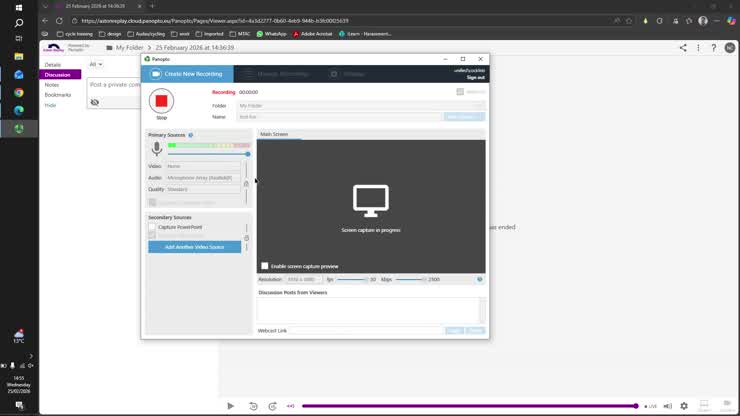Select the Discussion tab in the viewer sidebar
The height and width of the screenshot is (416, 740).
point(60,75)
